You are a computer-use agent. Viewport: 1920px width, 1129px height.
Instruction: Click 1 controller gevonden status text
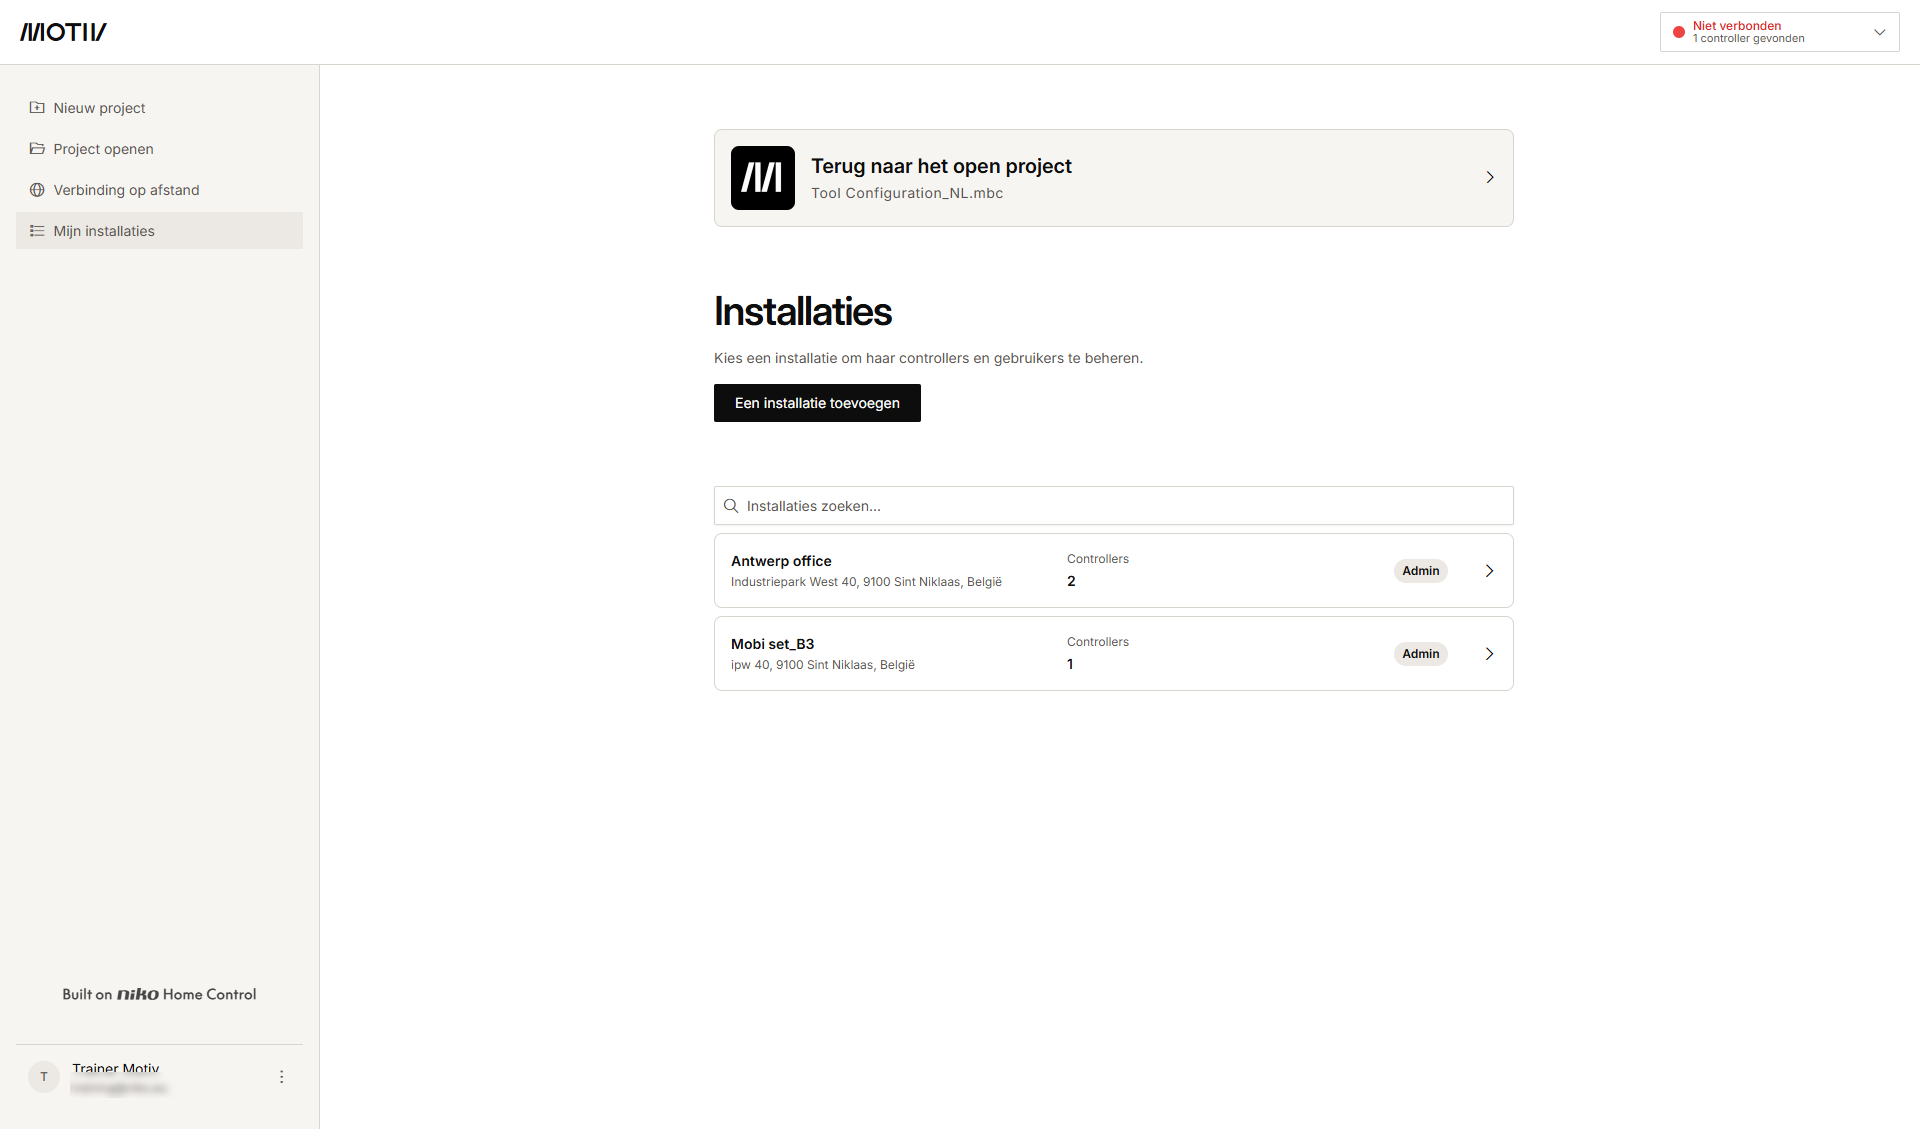1749,39
